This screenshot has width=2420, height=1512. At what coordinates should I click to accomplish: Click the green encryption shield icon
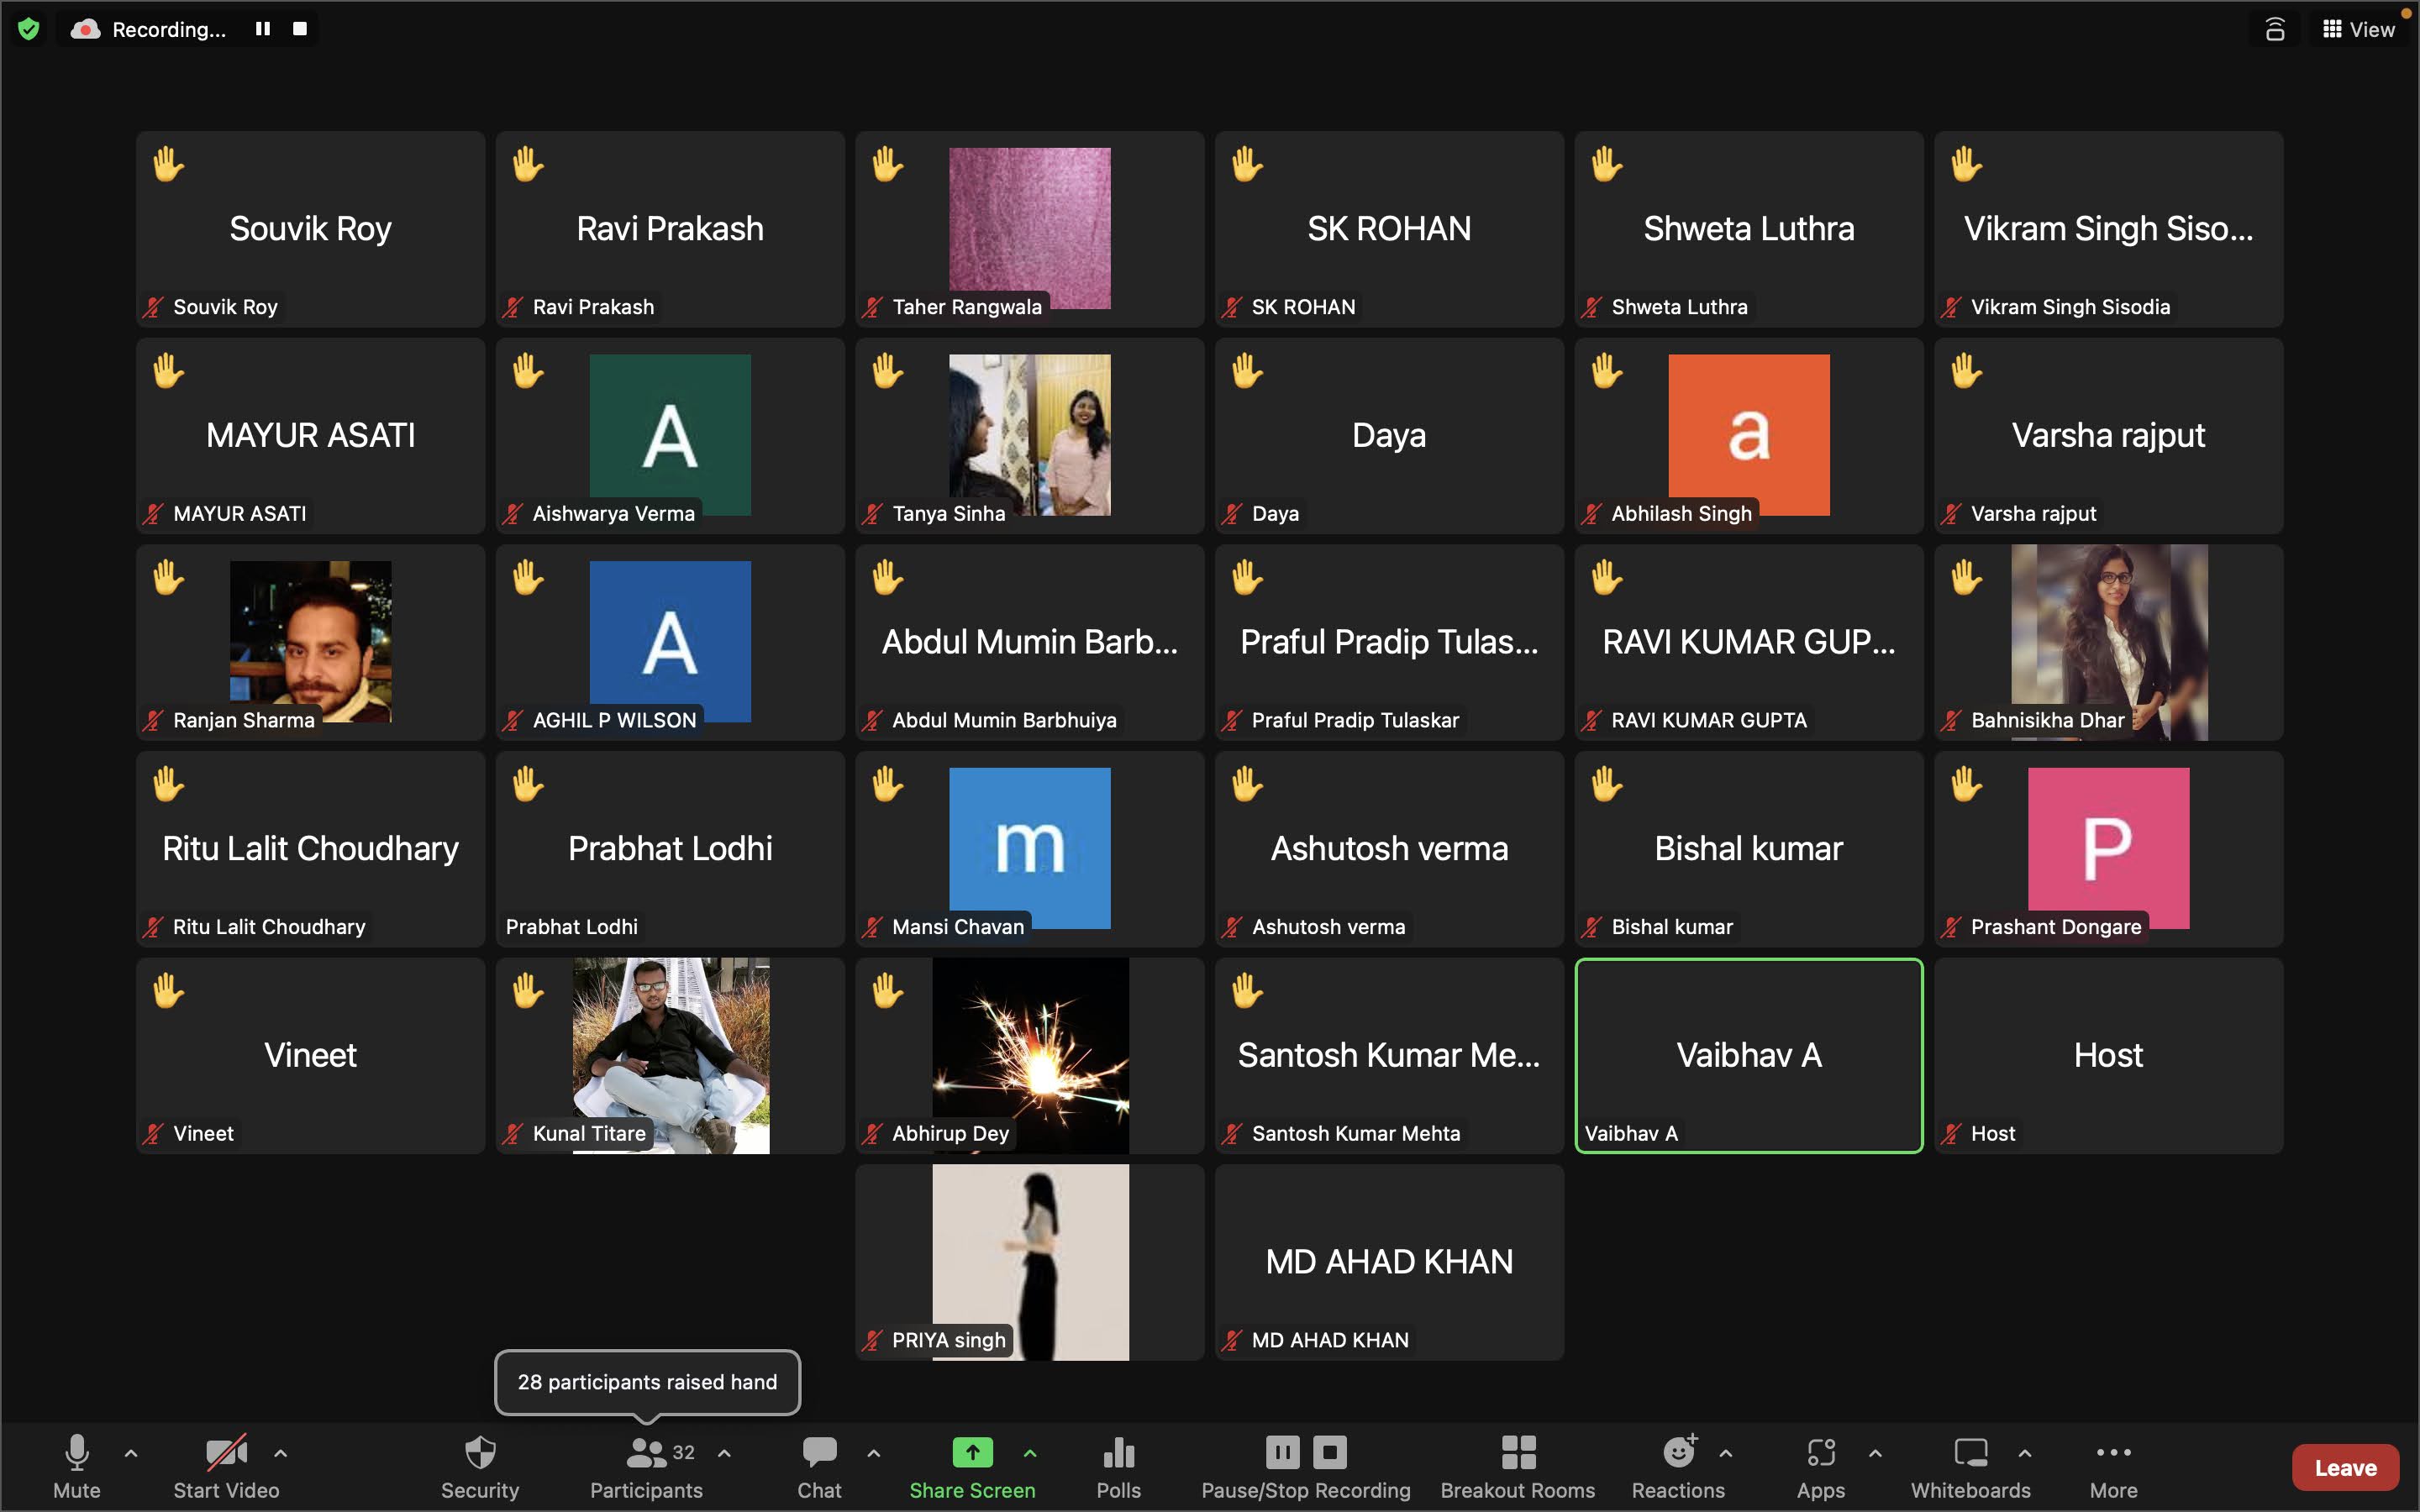point(29,29)
